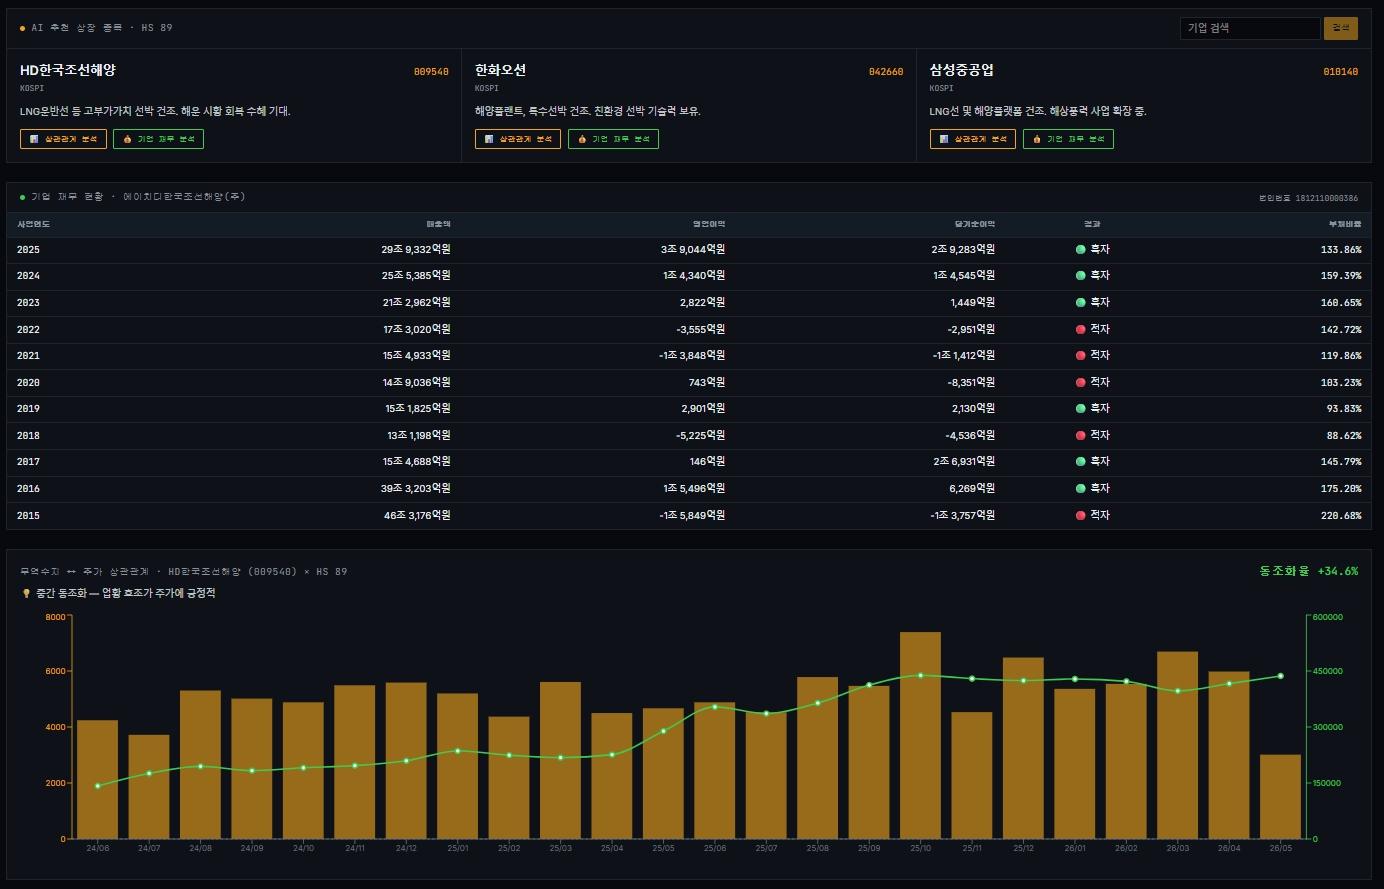Click the 기업 검색 search input field
Viewport: 1384px width, 889px height.
pos(1250,28)
